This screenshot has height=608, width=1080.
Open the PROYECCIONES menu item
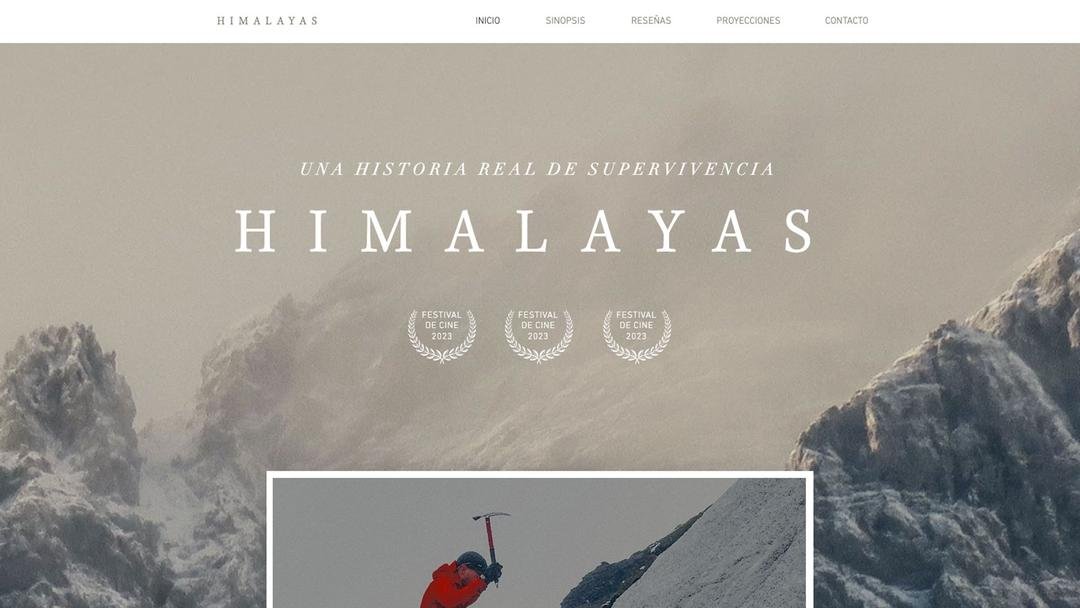pos(748,21)
